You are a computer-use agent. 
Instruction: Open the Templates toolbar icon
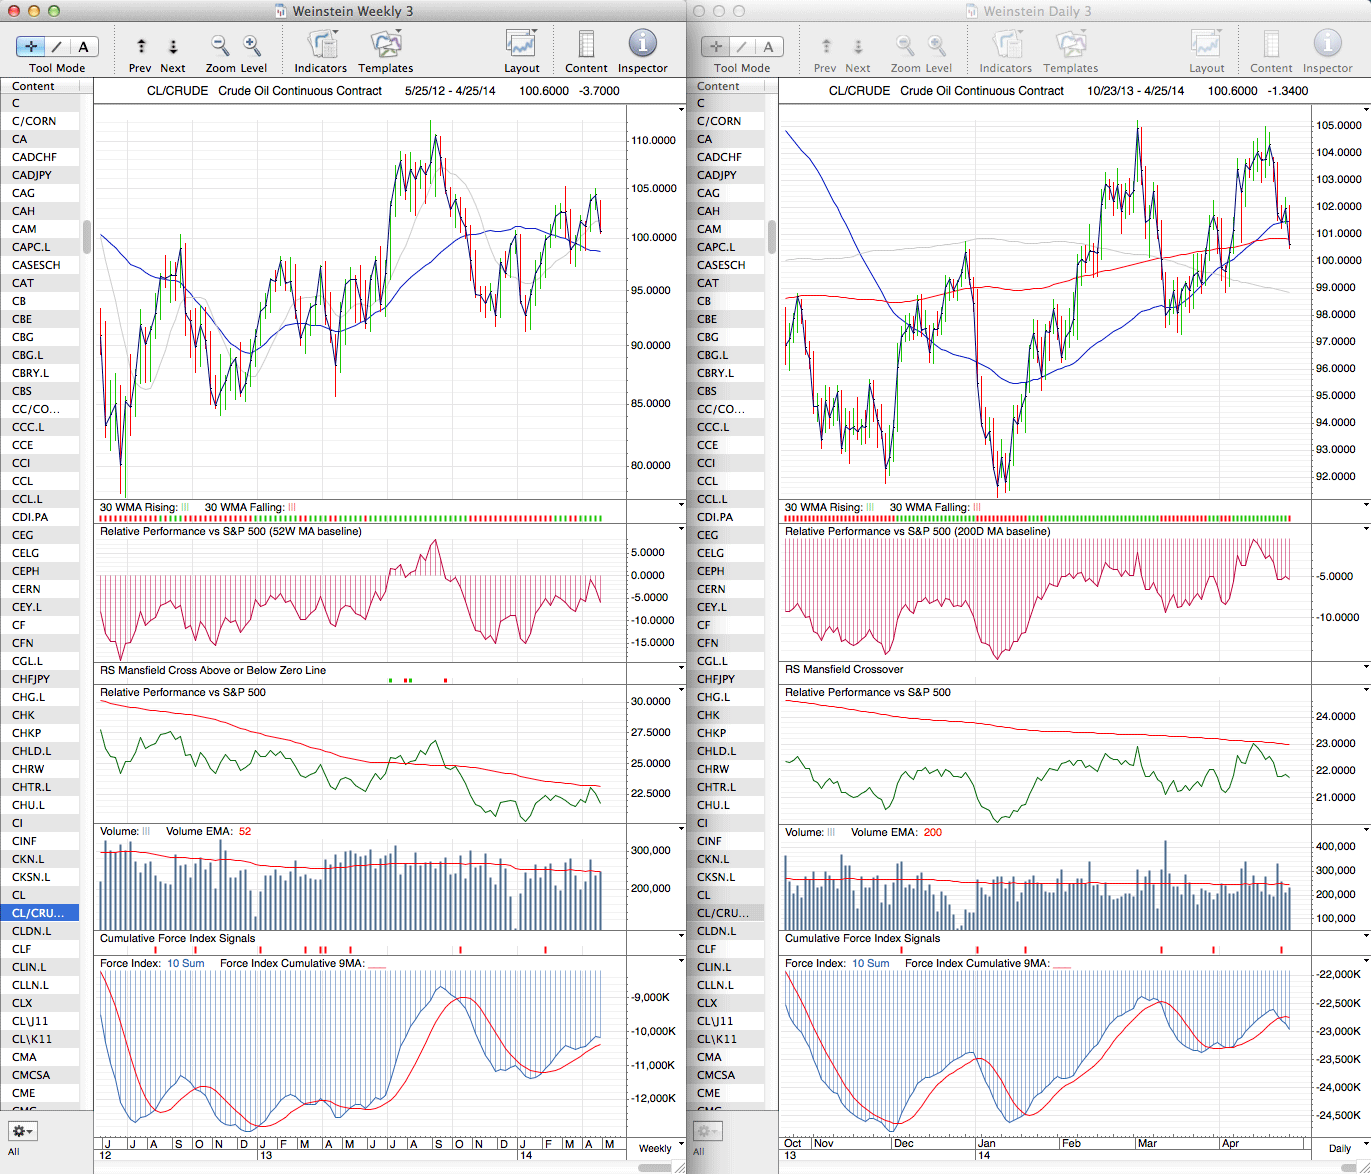point(386,45)
